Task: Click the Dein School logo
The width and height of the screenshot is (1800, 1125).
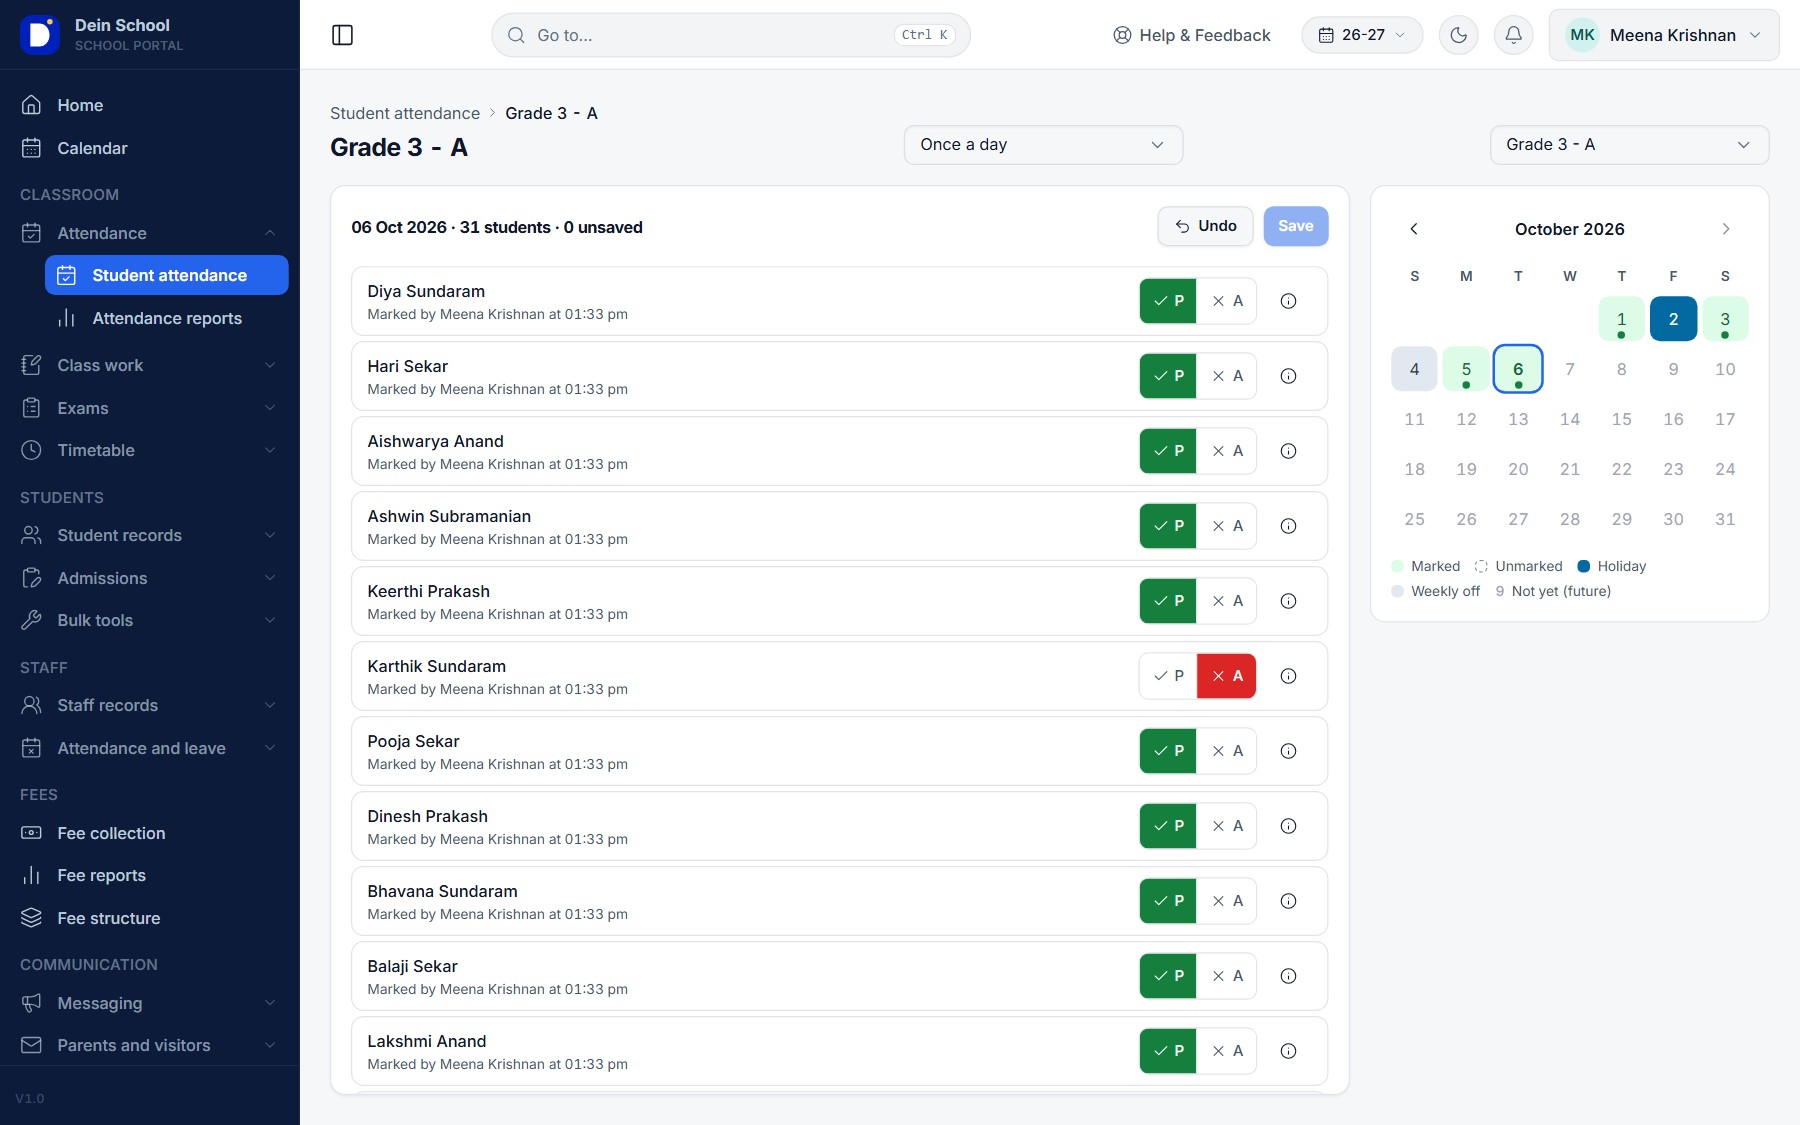Action: pos(39,35)
